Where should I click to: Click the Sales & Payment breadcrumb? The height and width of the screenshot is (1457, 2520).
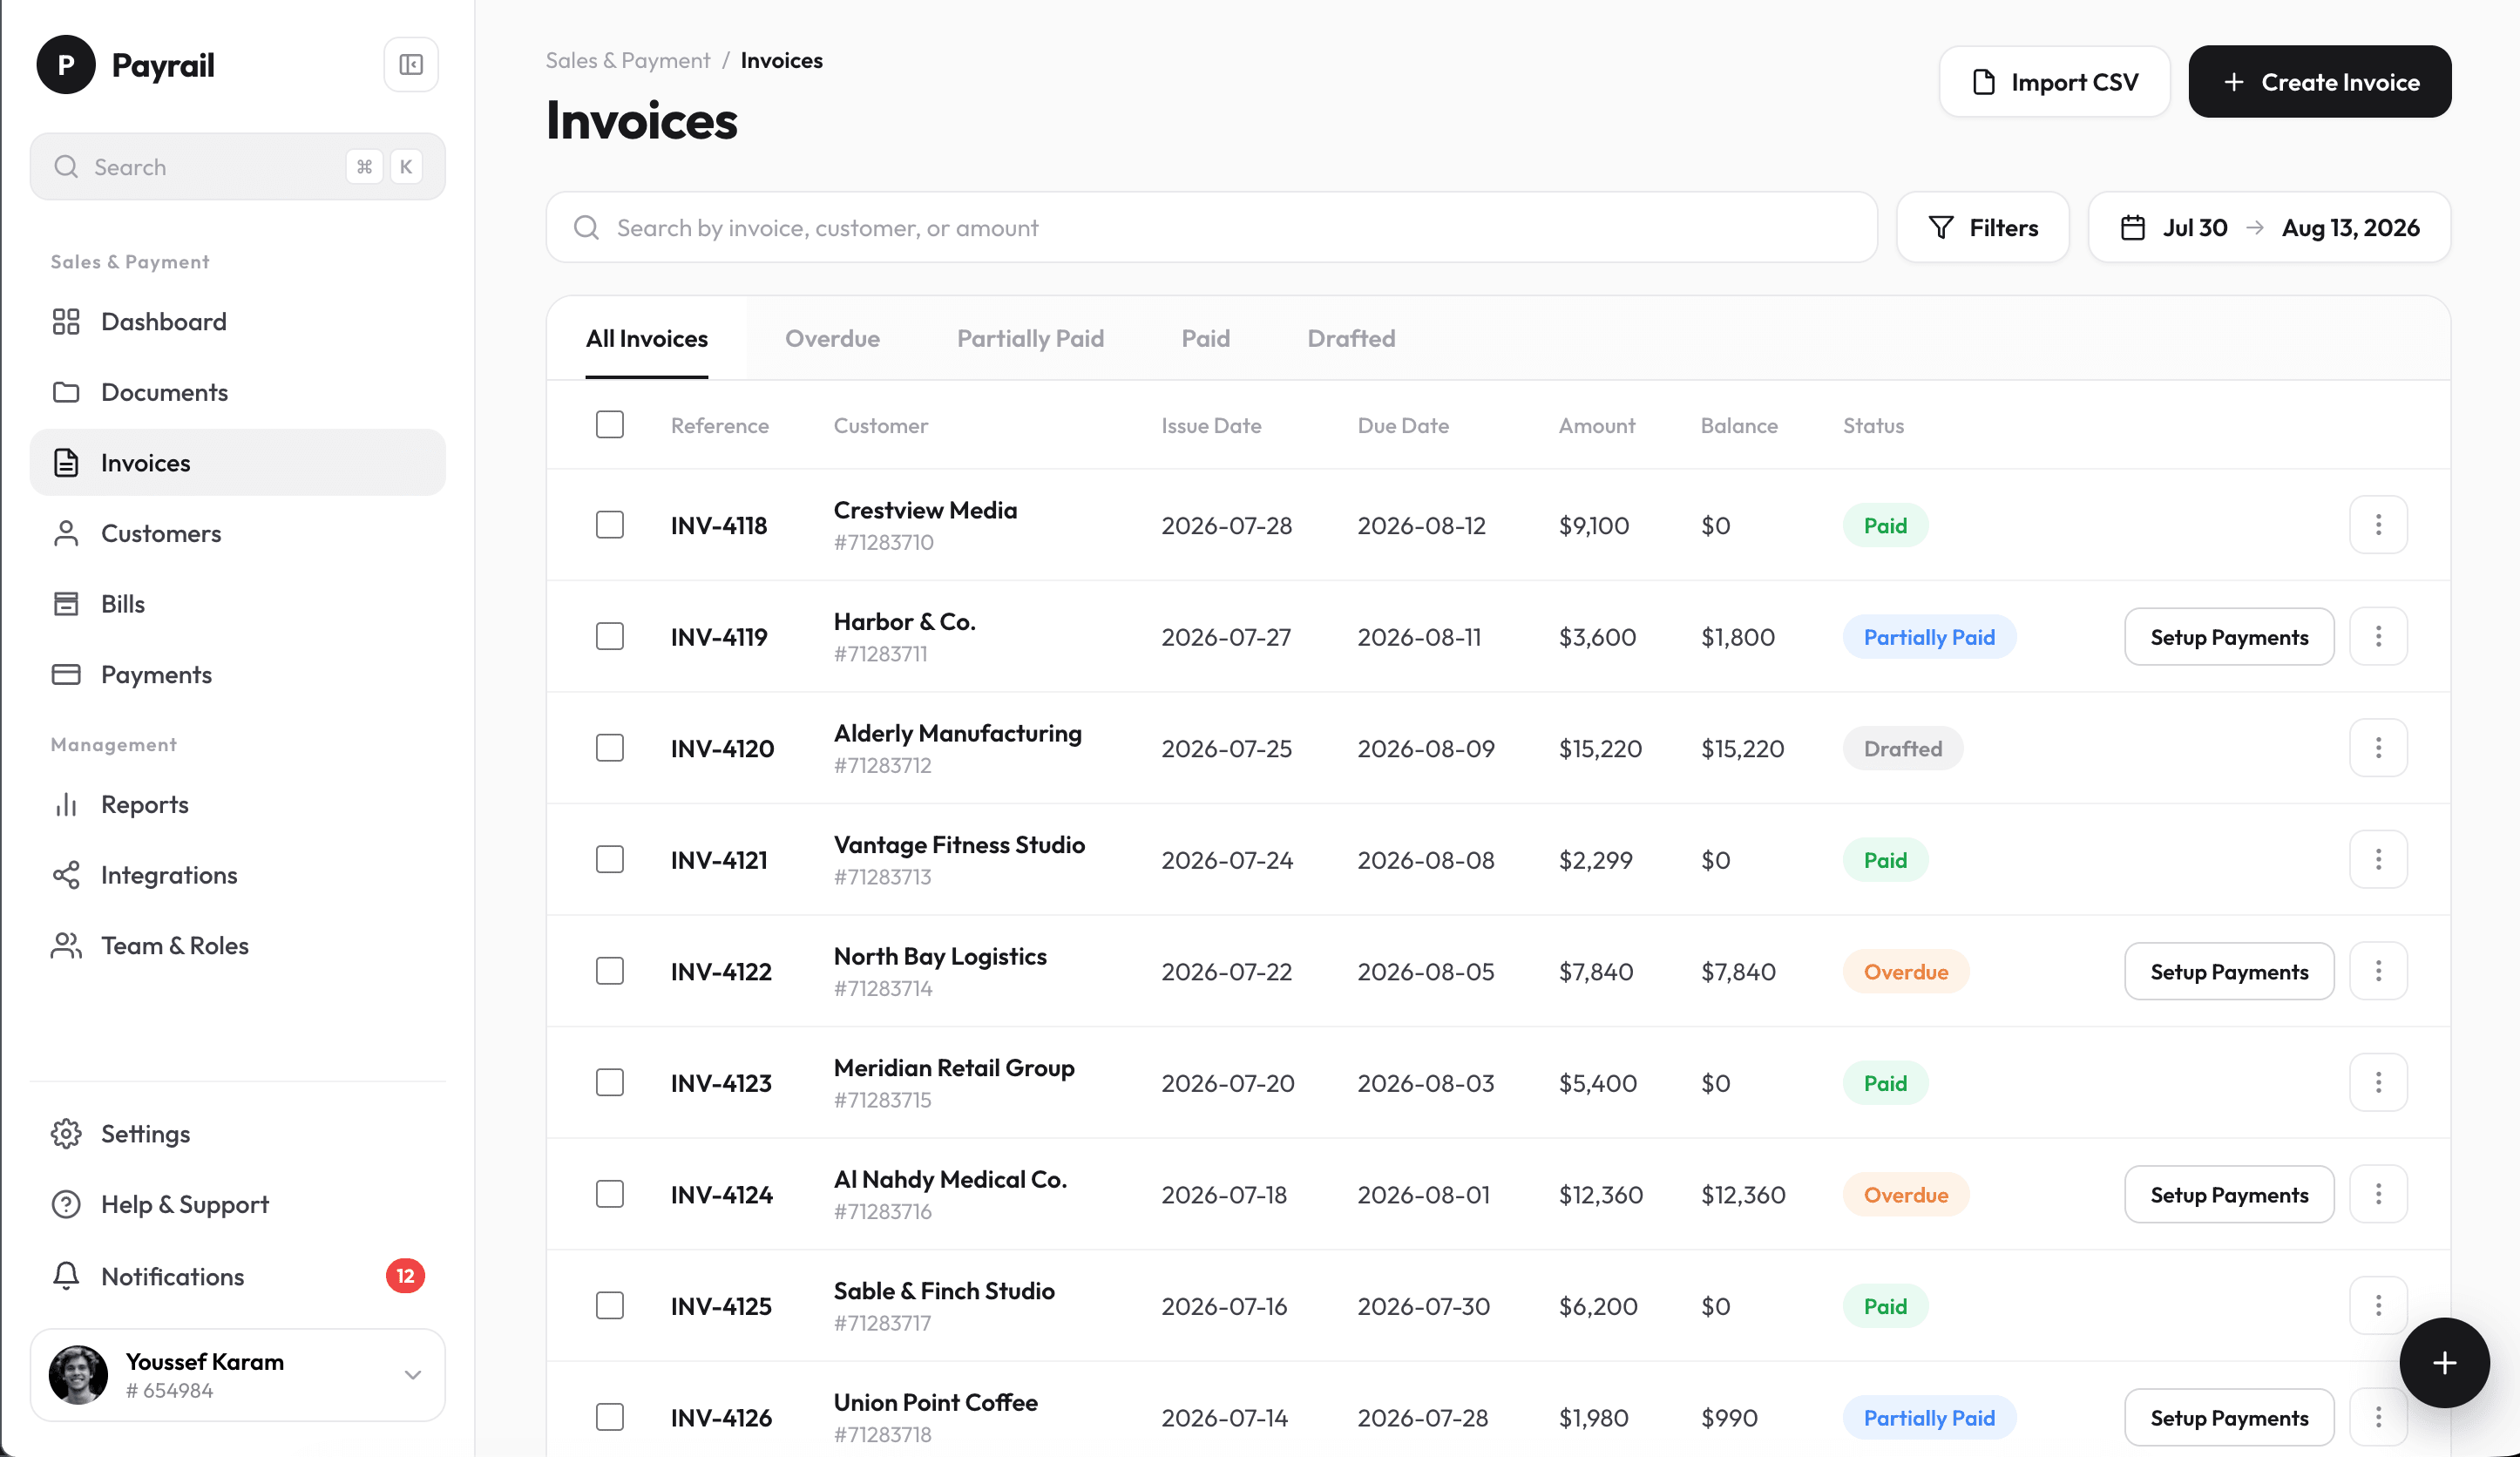point(628,61)
